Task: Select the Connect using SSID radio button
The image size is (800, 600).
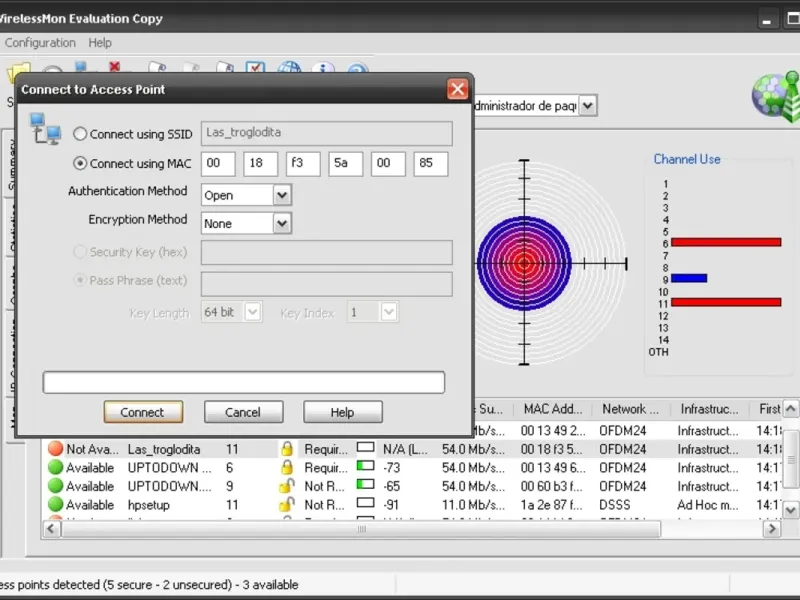Action: [x=81, y=134]
